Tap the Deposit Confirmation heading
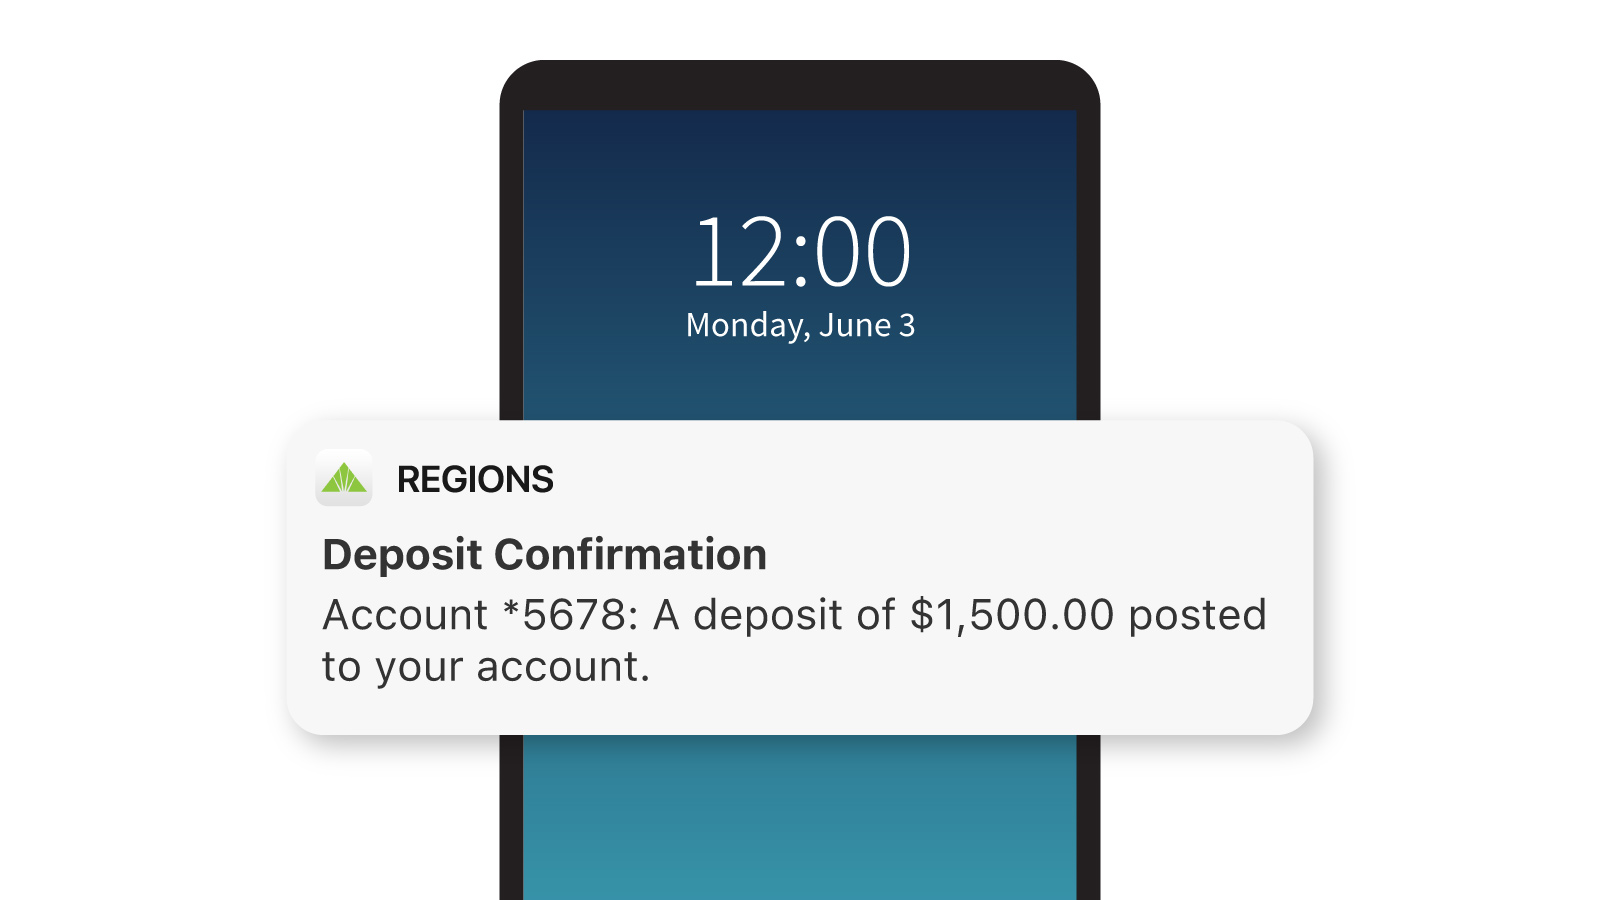 [543, 554]
